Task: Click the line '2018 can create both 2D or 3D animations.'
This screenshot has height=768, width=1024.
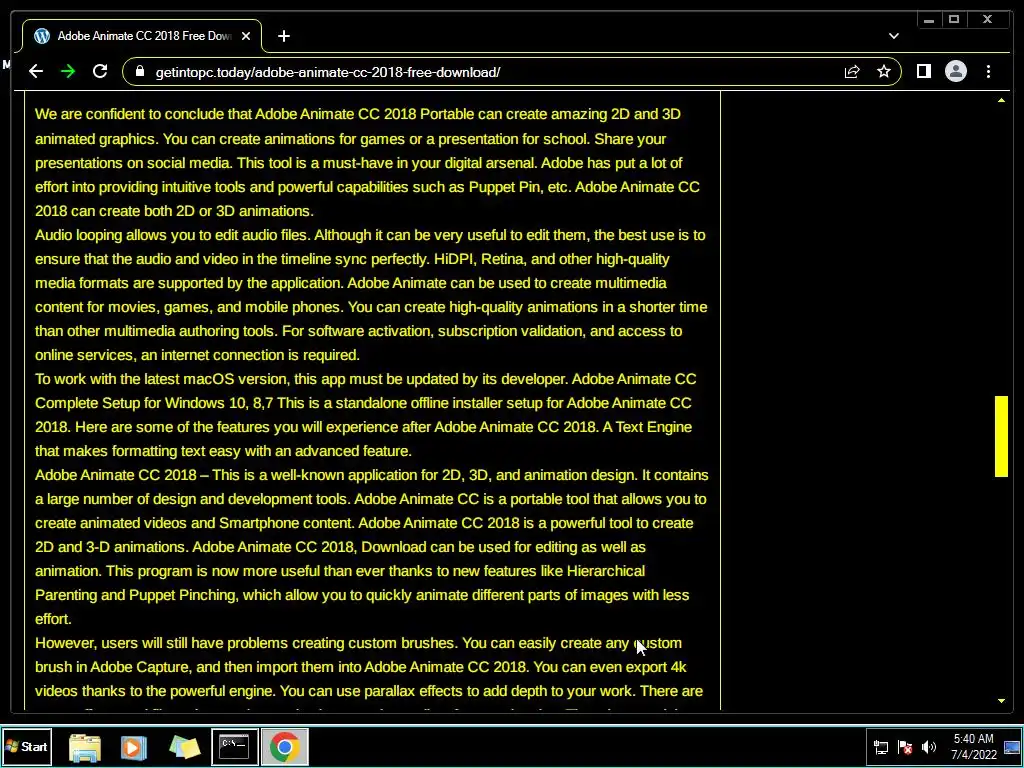Action: click(x=174, y=211)
